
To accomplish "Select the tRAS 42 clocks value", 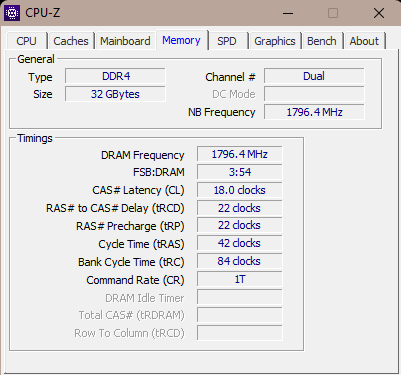I will tap(239, 243).
